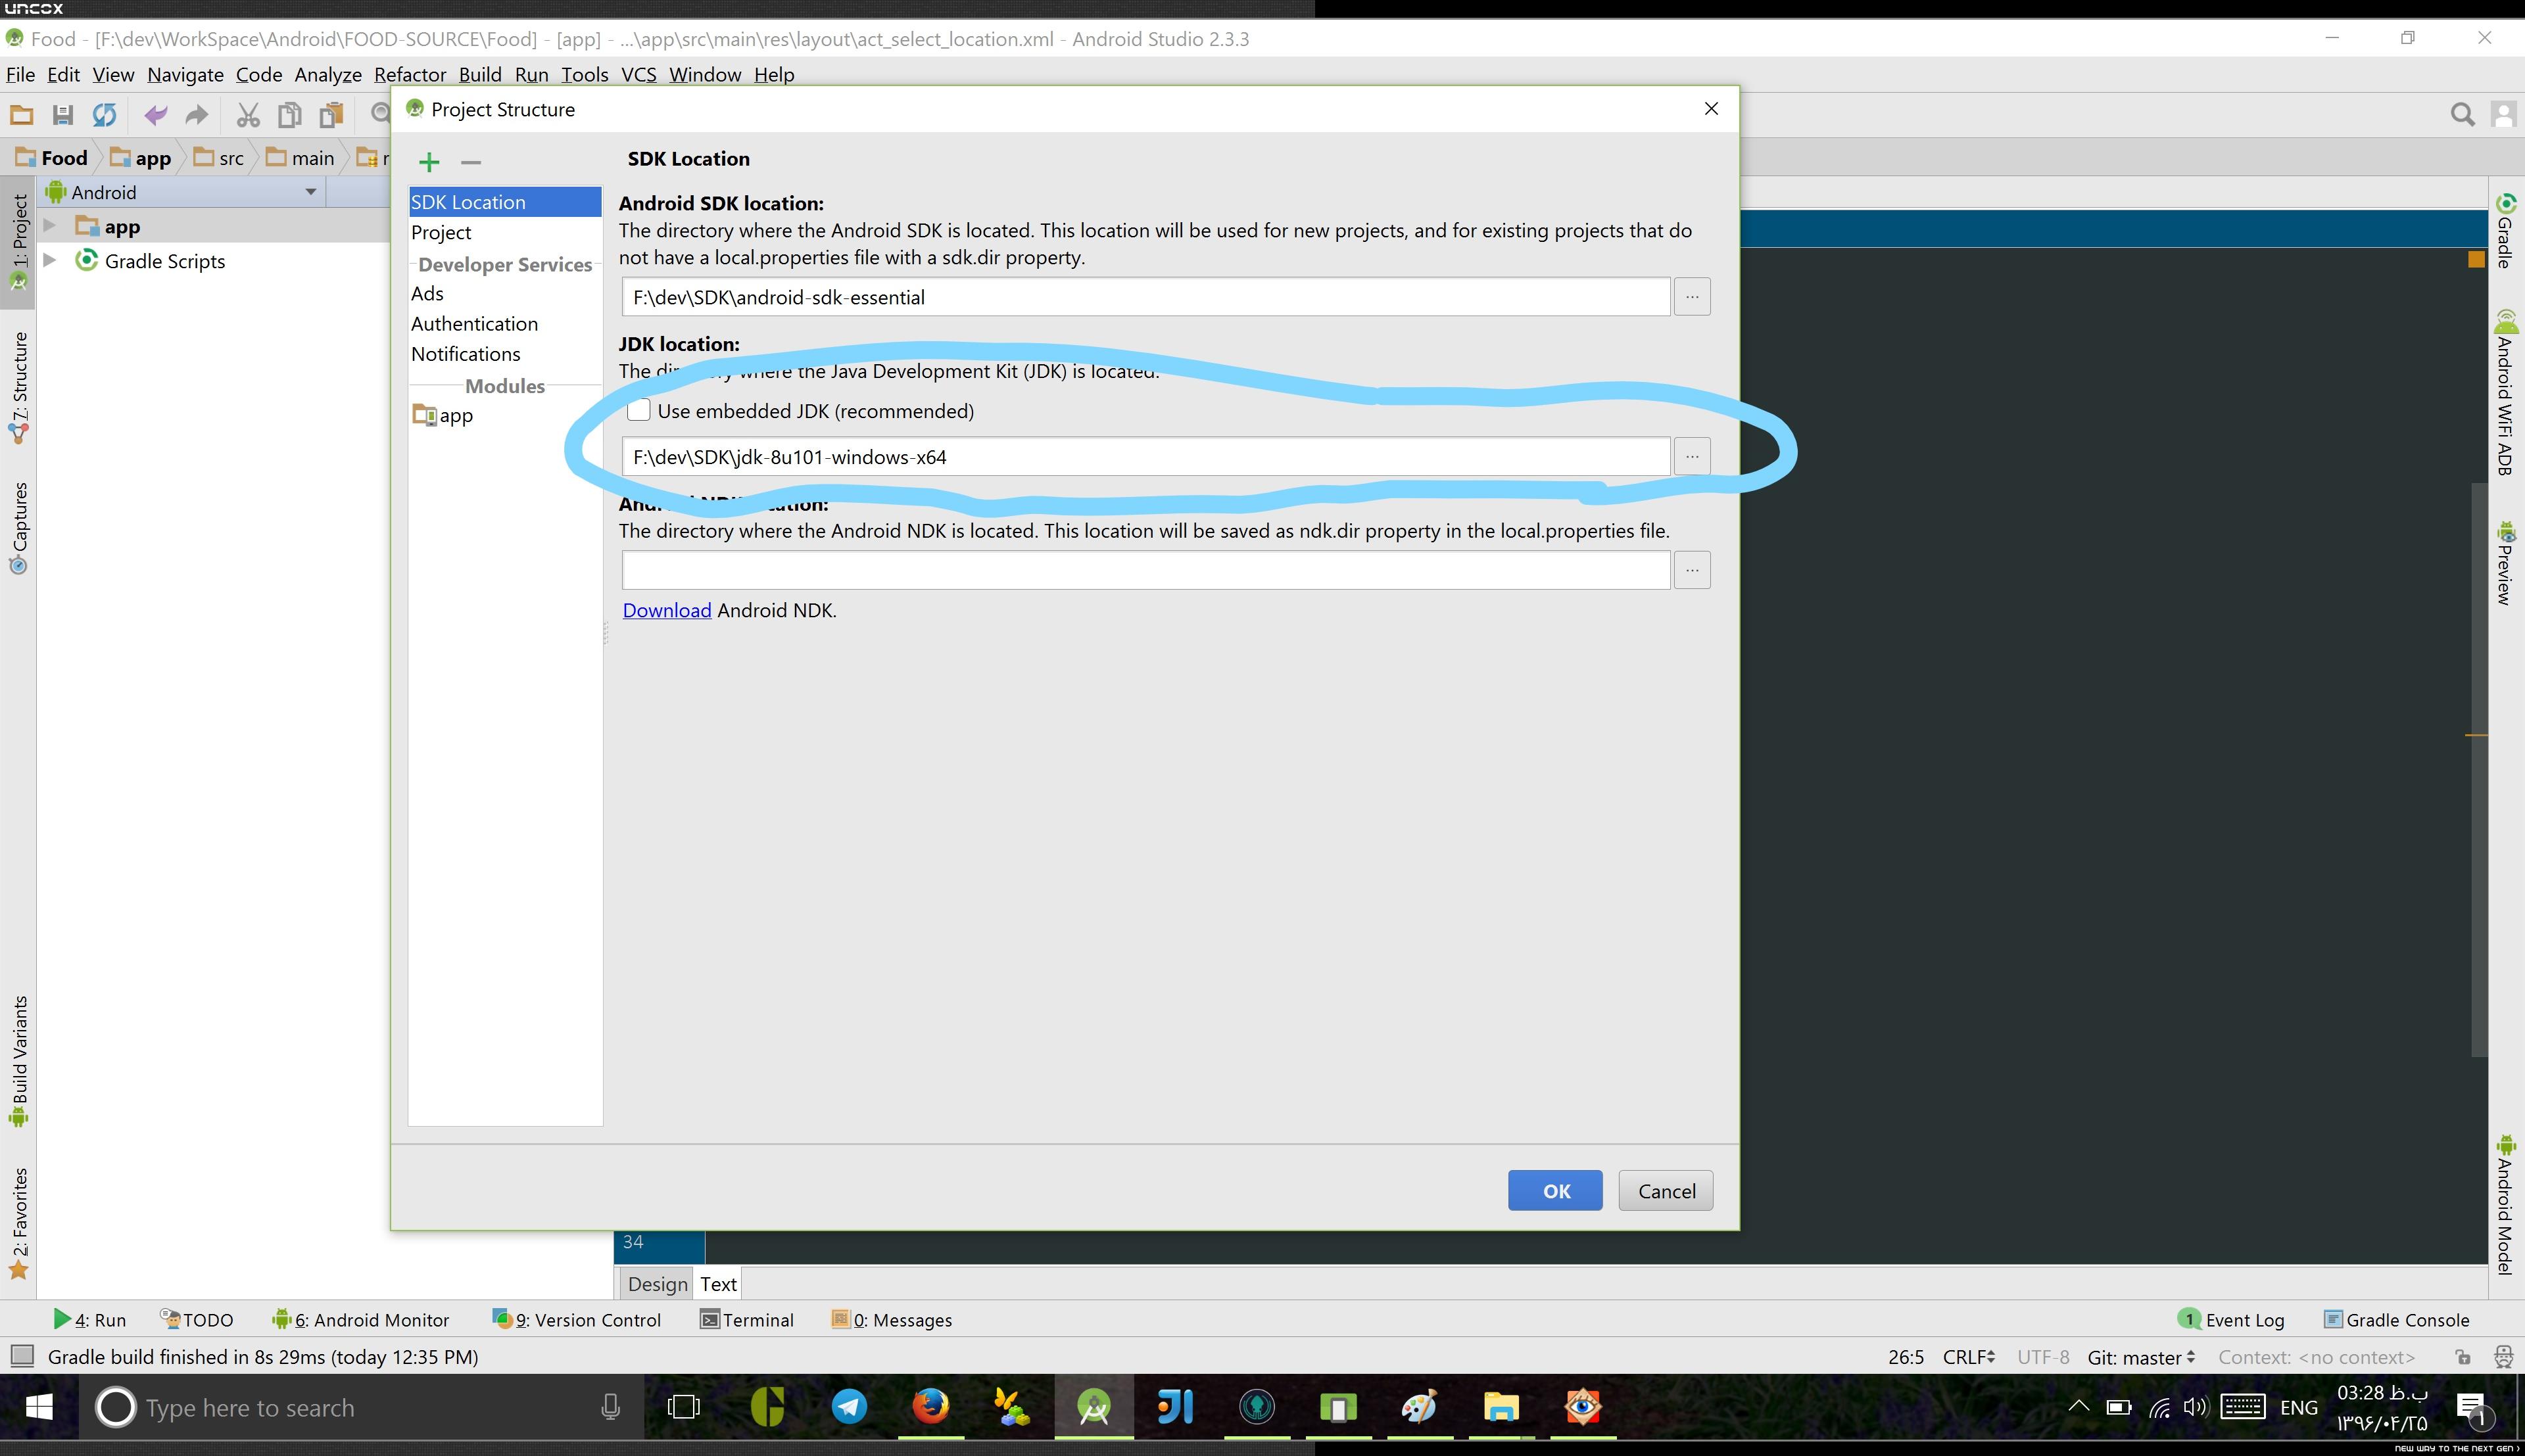
Task: Click the Download Android NDK link
Action: point(667,610)
